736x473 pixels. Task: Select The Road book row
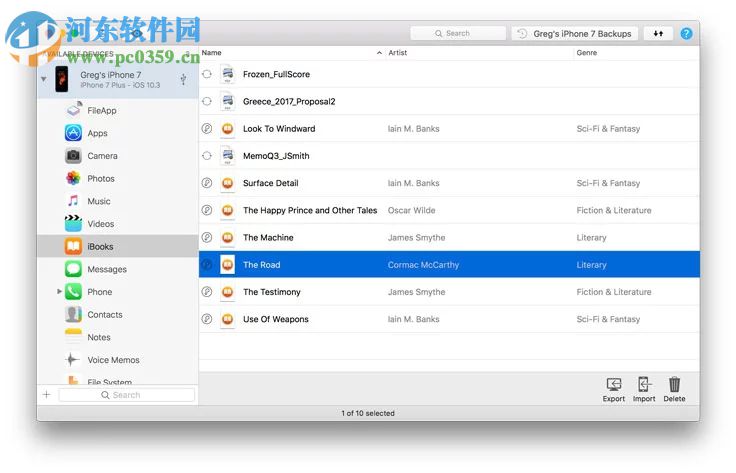click(449, 265)
